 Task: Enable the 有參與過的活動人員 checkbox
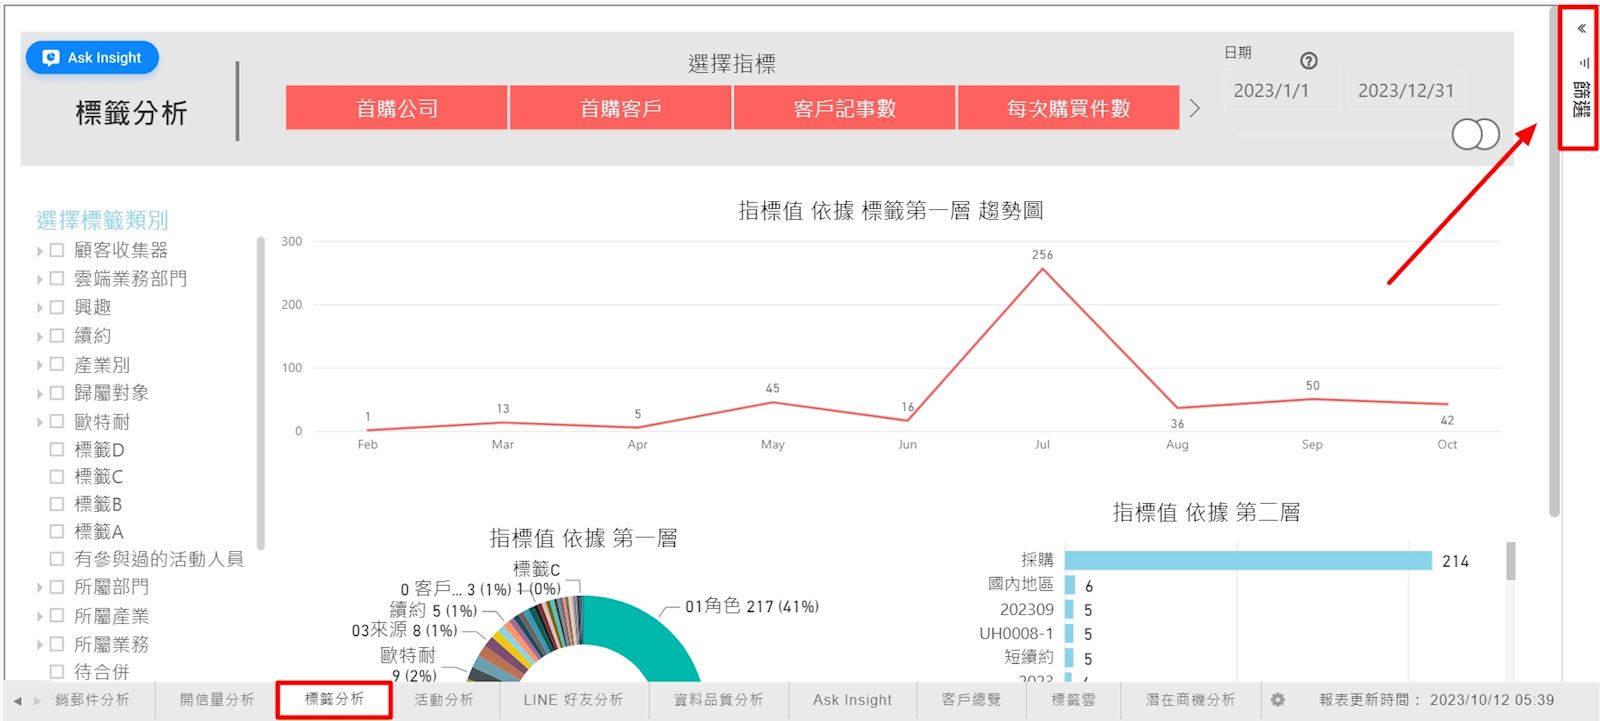57,559
